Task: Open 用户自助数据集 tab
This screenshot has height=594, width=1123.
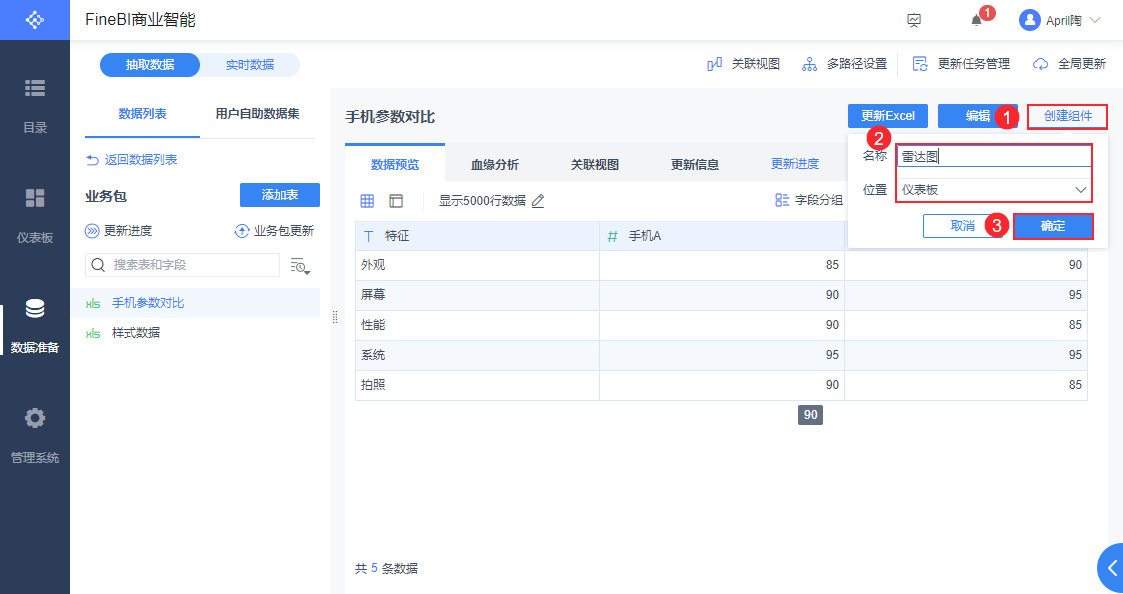Action: (257, 114)
